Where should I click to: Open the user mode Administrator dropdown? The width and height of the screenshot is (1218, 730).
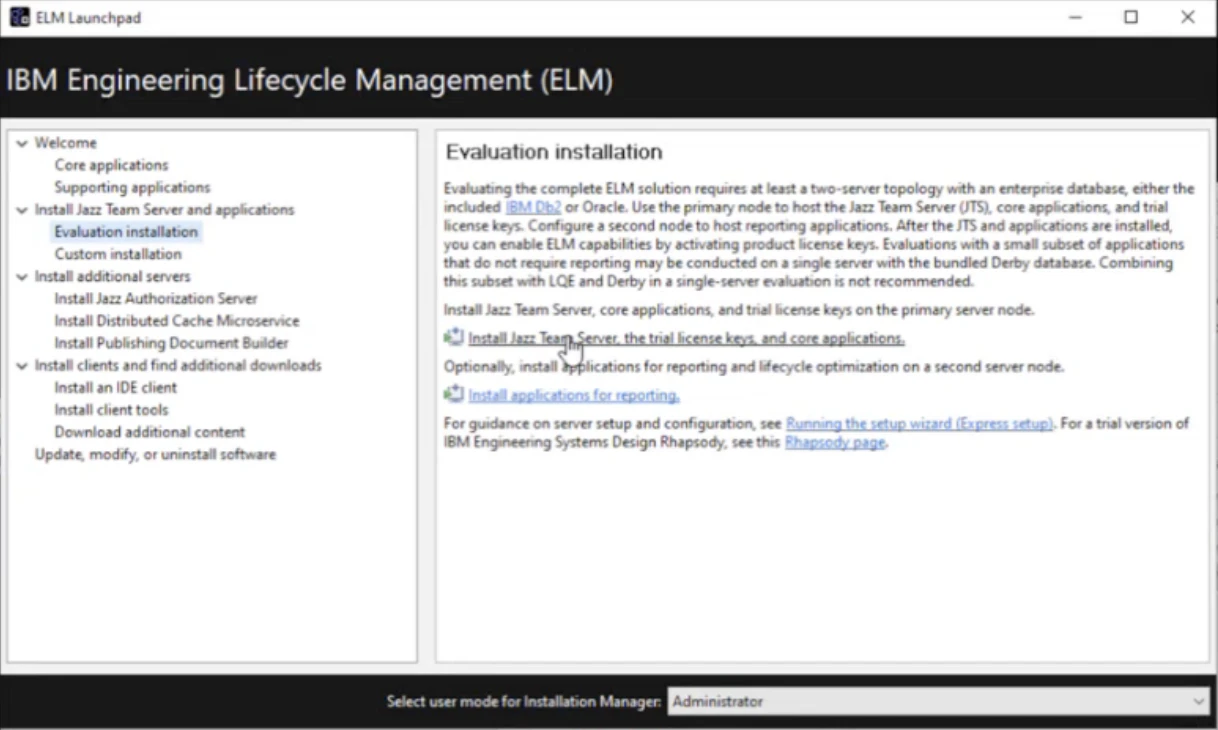click(x=939, y=702)
